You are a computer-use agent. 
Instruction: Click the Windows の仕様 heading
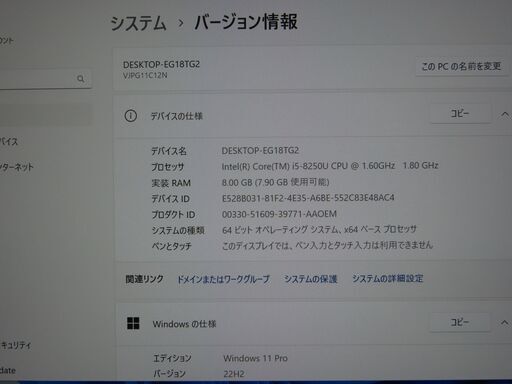click(x=184, y=324)
